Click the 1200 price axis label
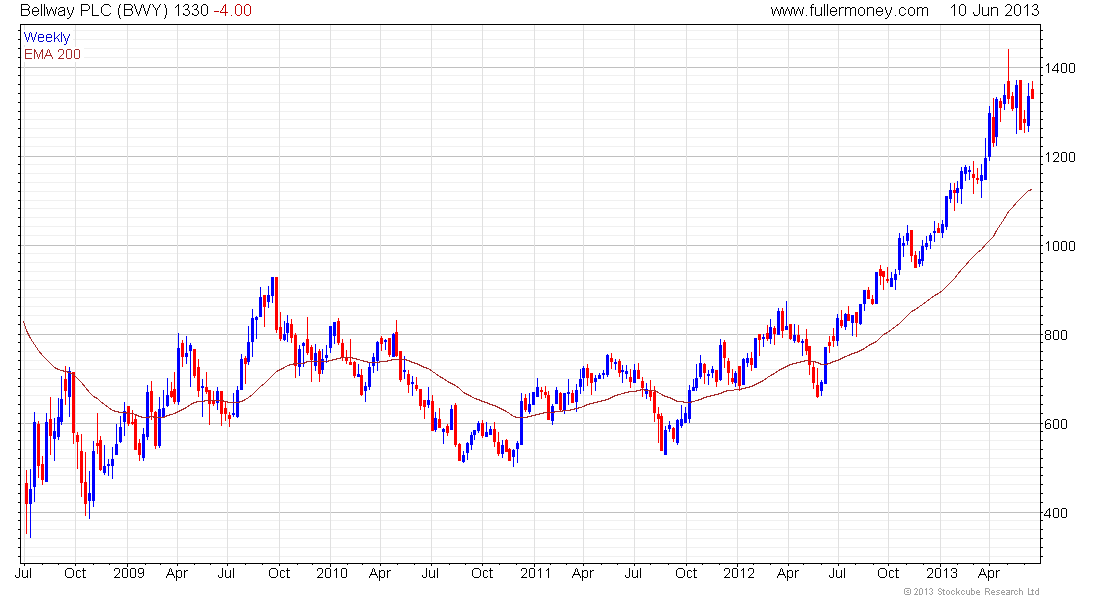 [x=1059, y=157]
